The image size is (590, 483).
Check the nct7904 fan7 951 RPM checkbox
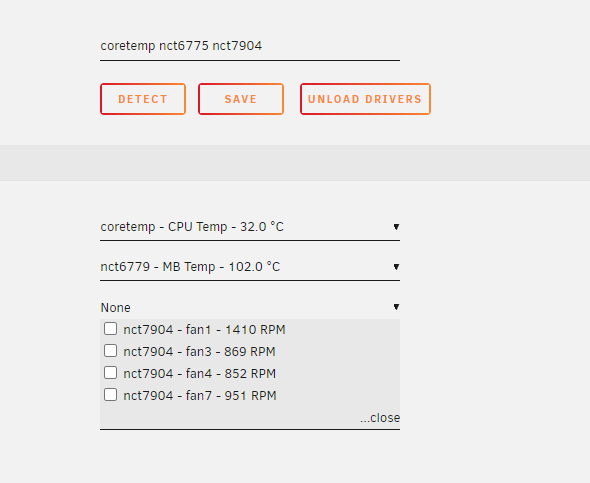click(x=110, y=395)
